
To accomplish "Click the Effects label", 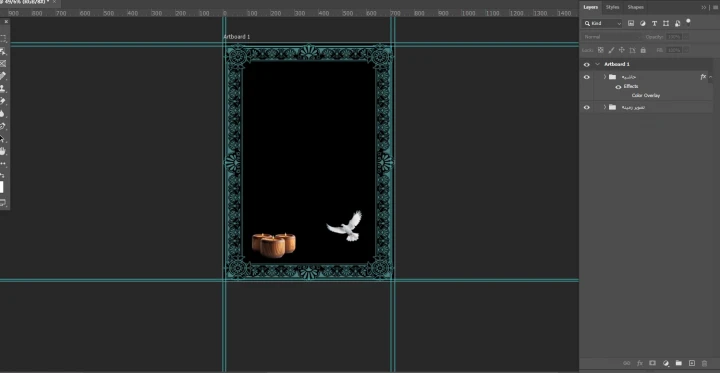I will tap(631, 86).
